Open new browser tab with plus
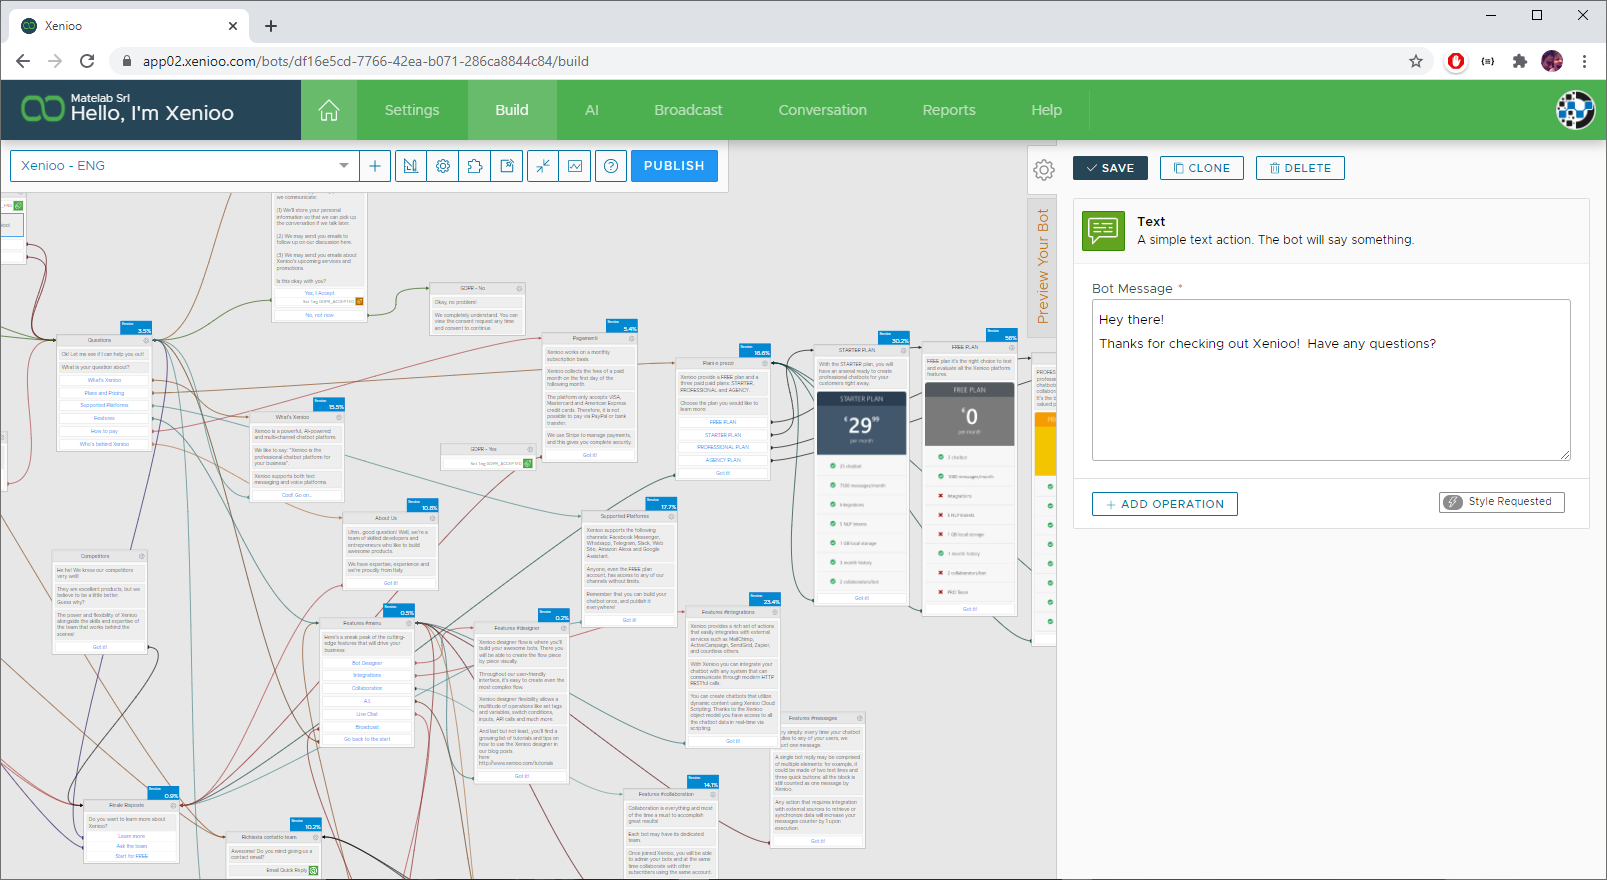1607x880 pixels. tap(271, 26)
